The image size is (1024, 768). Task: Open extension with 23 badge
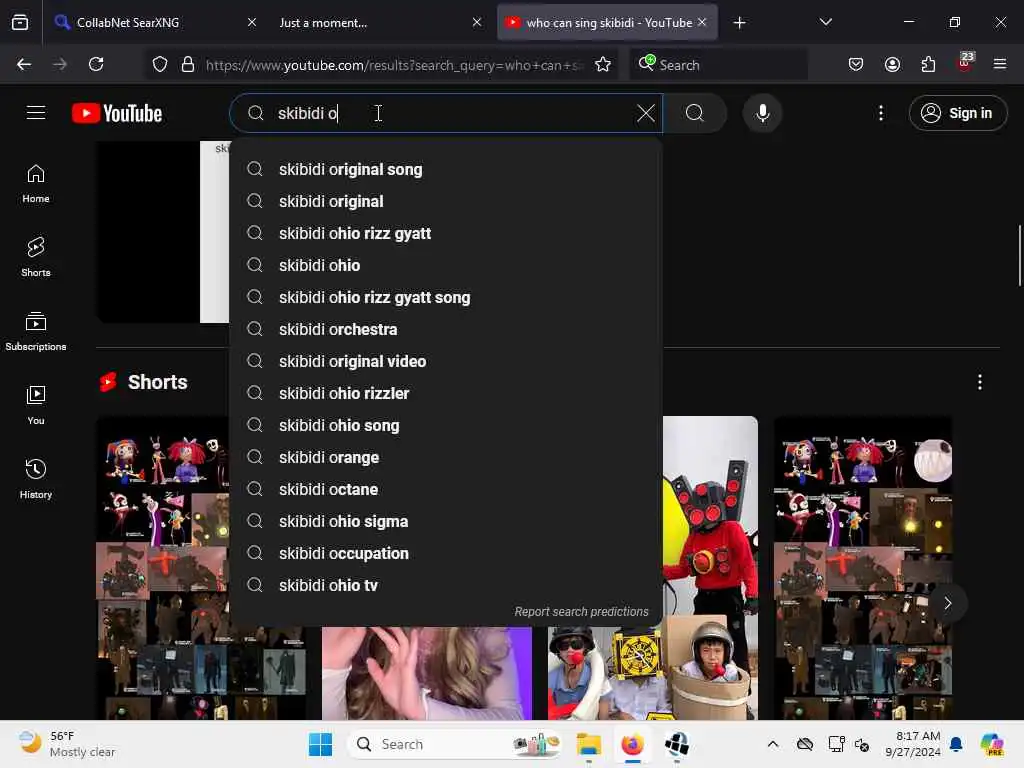965,63
